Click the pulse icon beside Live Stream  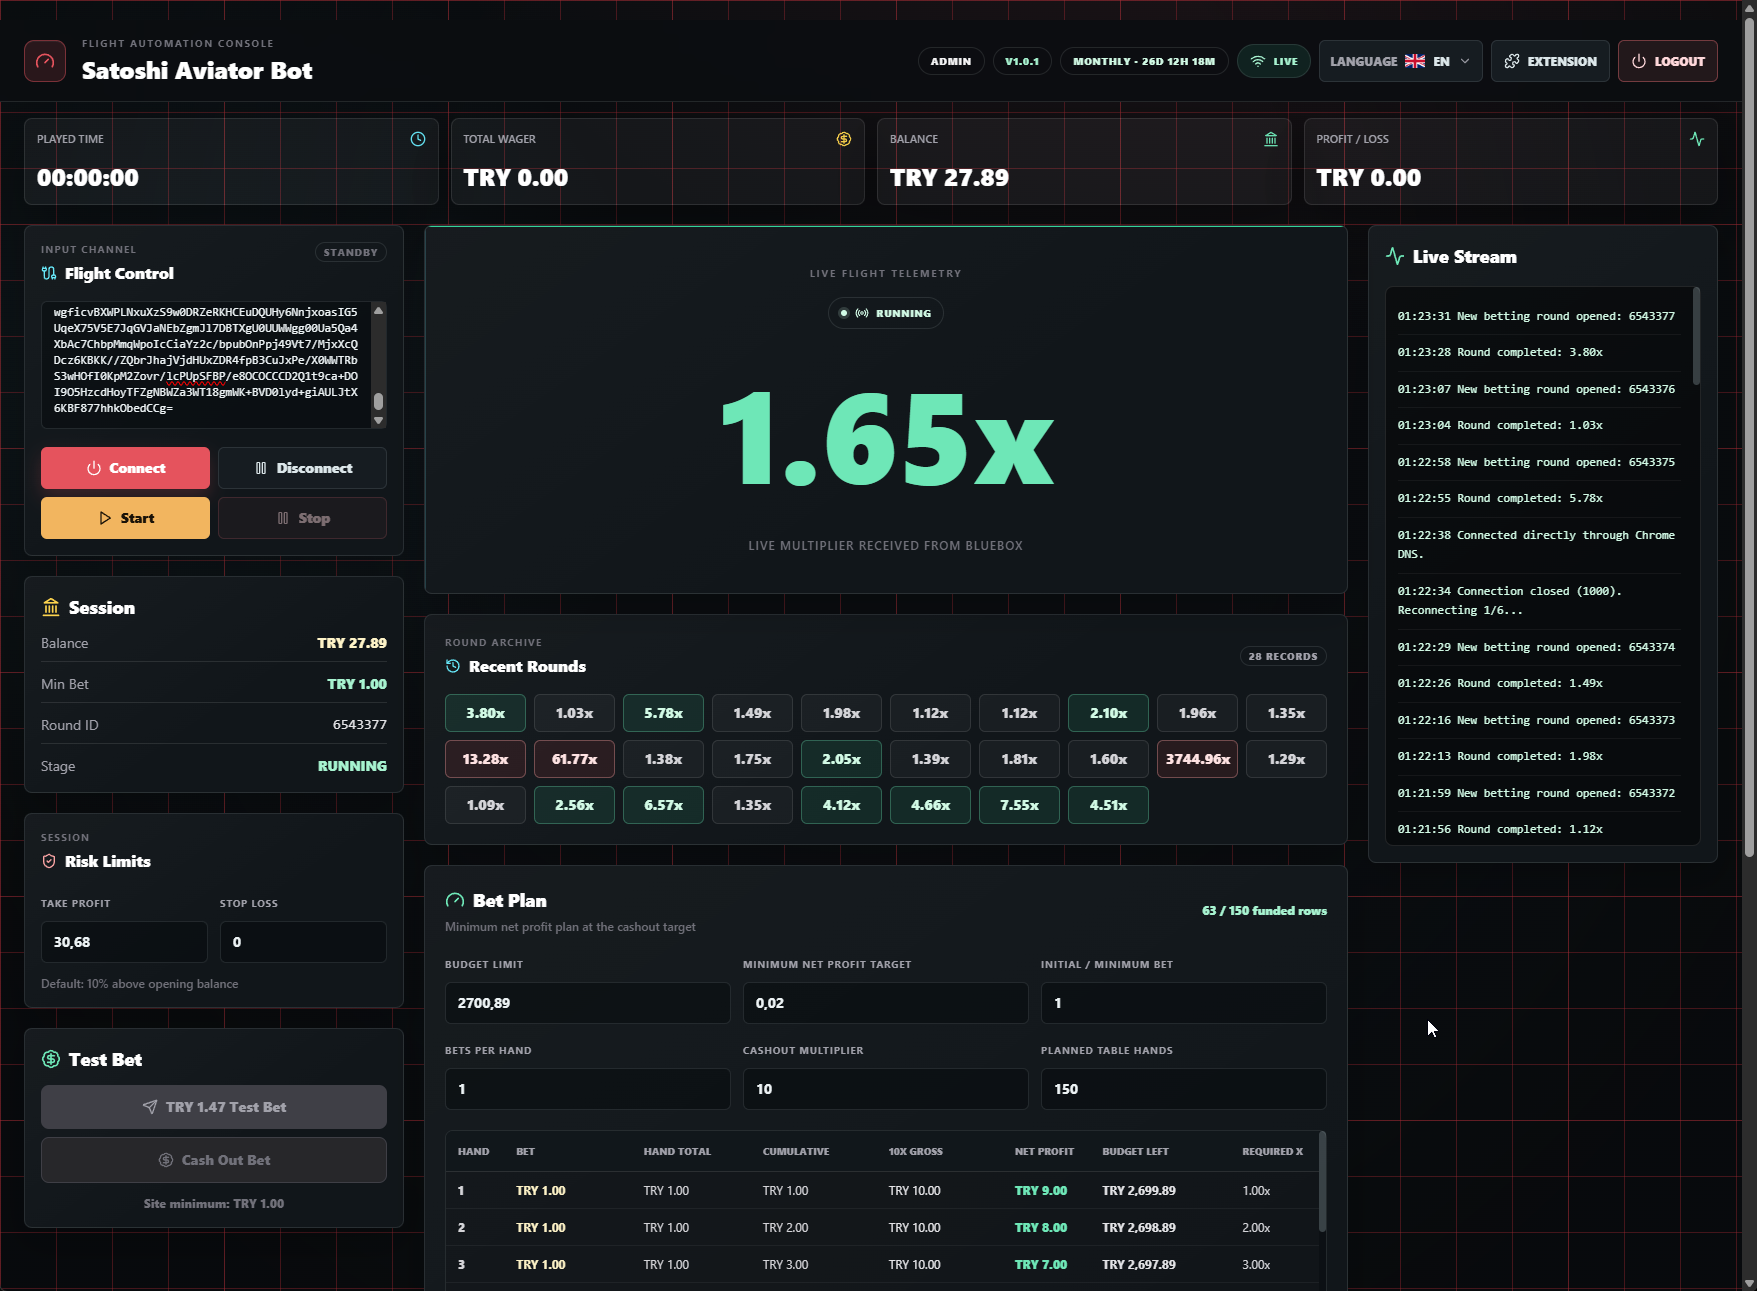pos(1395,256)
